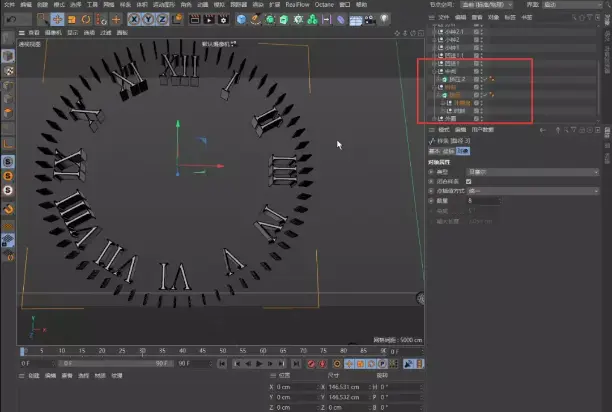The width and height of the screenshot is (612, 412).
Task: Open the Octane menu
Action: click(x=324, y=5)
